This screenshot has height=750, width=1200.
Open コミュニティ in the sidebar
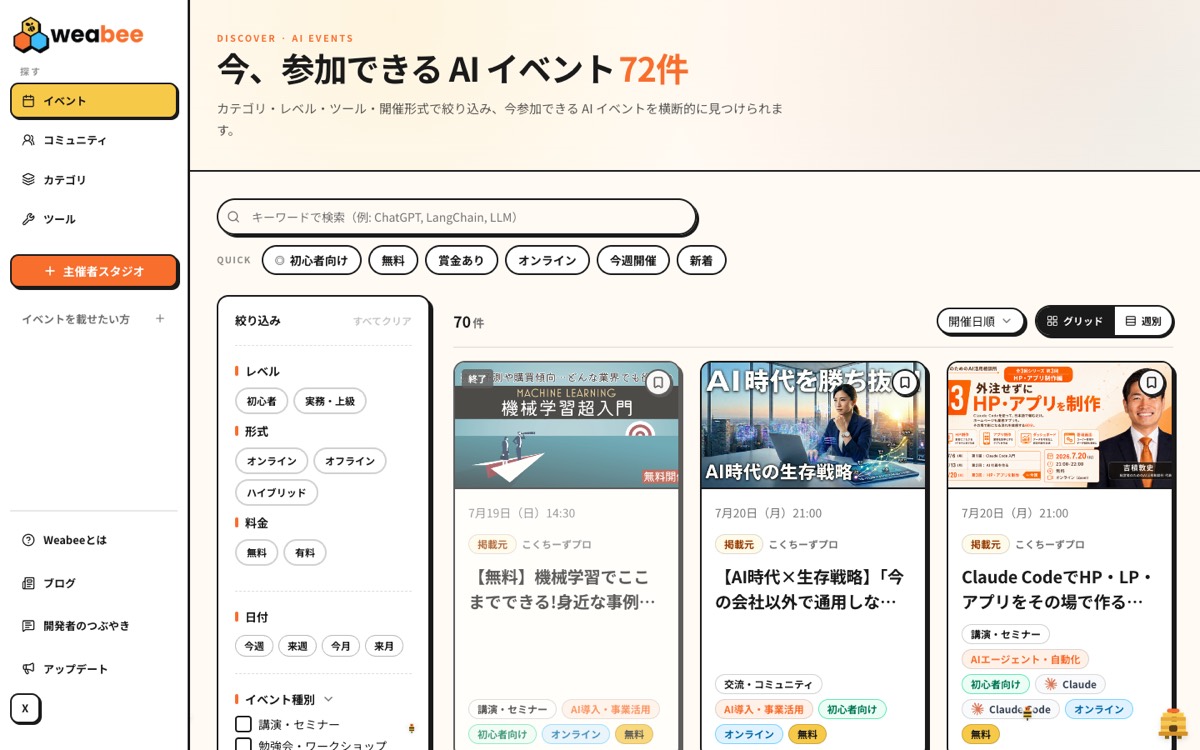pyautogui.click(x=94, y=140)
